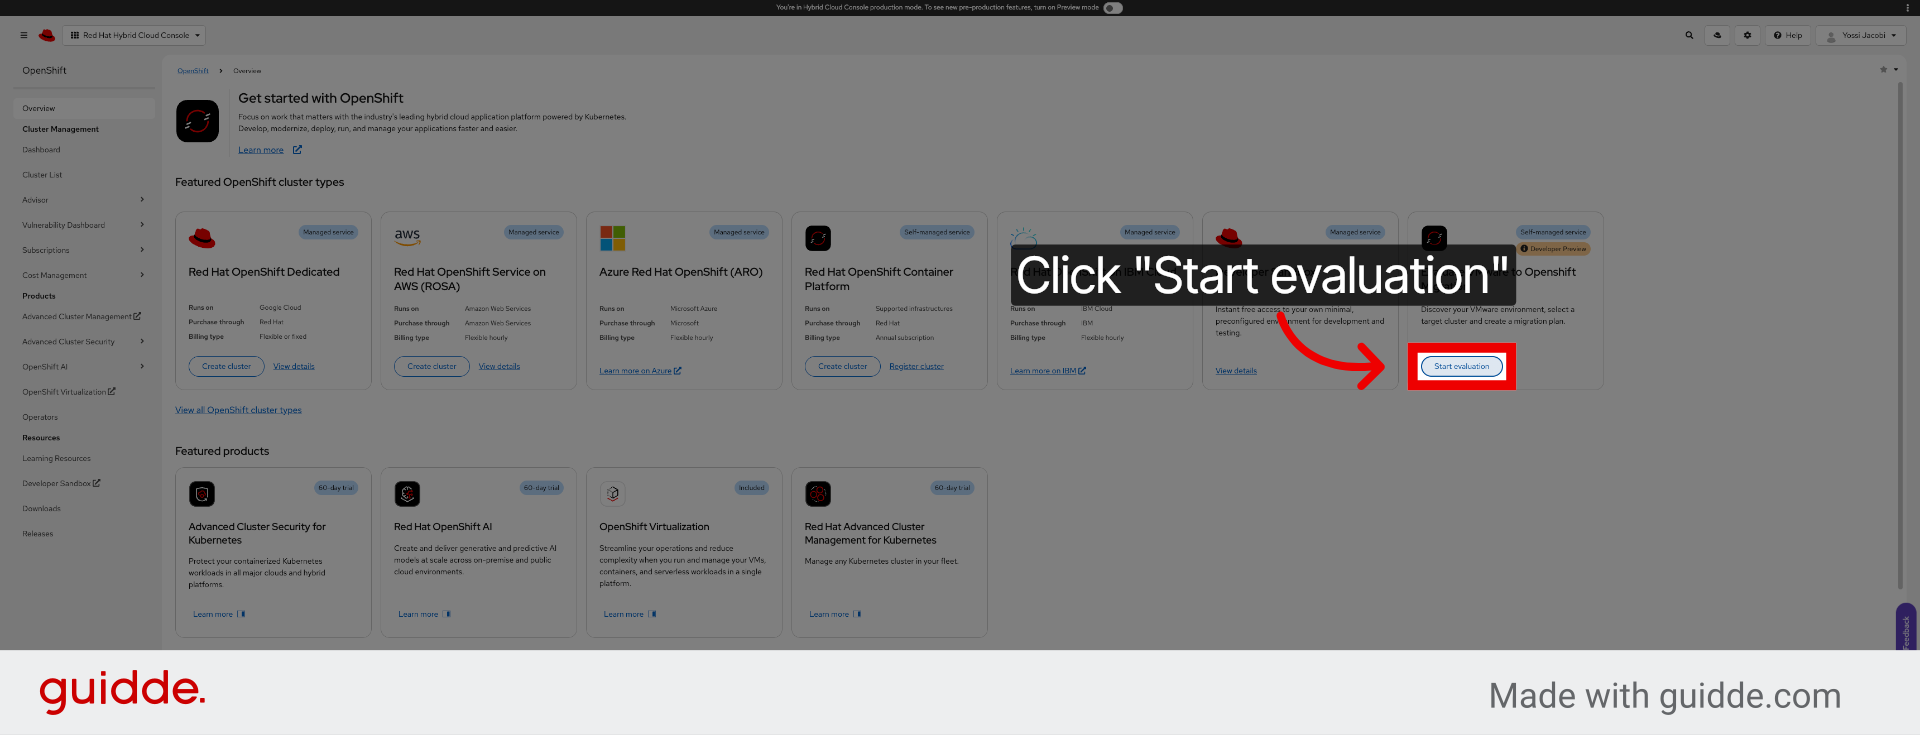Click the Register cluster link

(916, 366)
